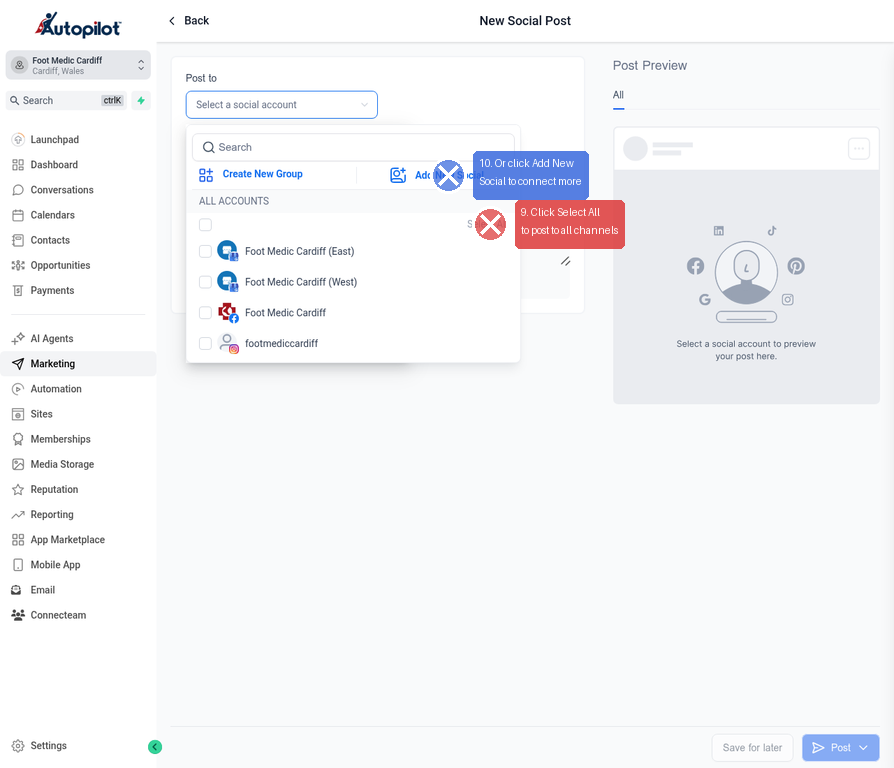This screenshot has width=894, height=768.
Task: Open Opportunities section
Action: (x=60, y=265)
